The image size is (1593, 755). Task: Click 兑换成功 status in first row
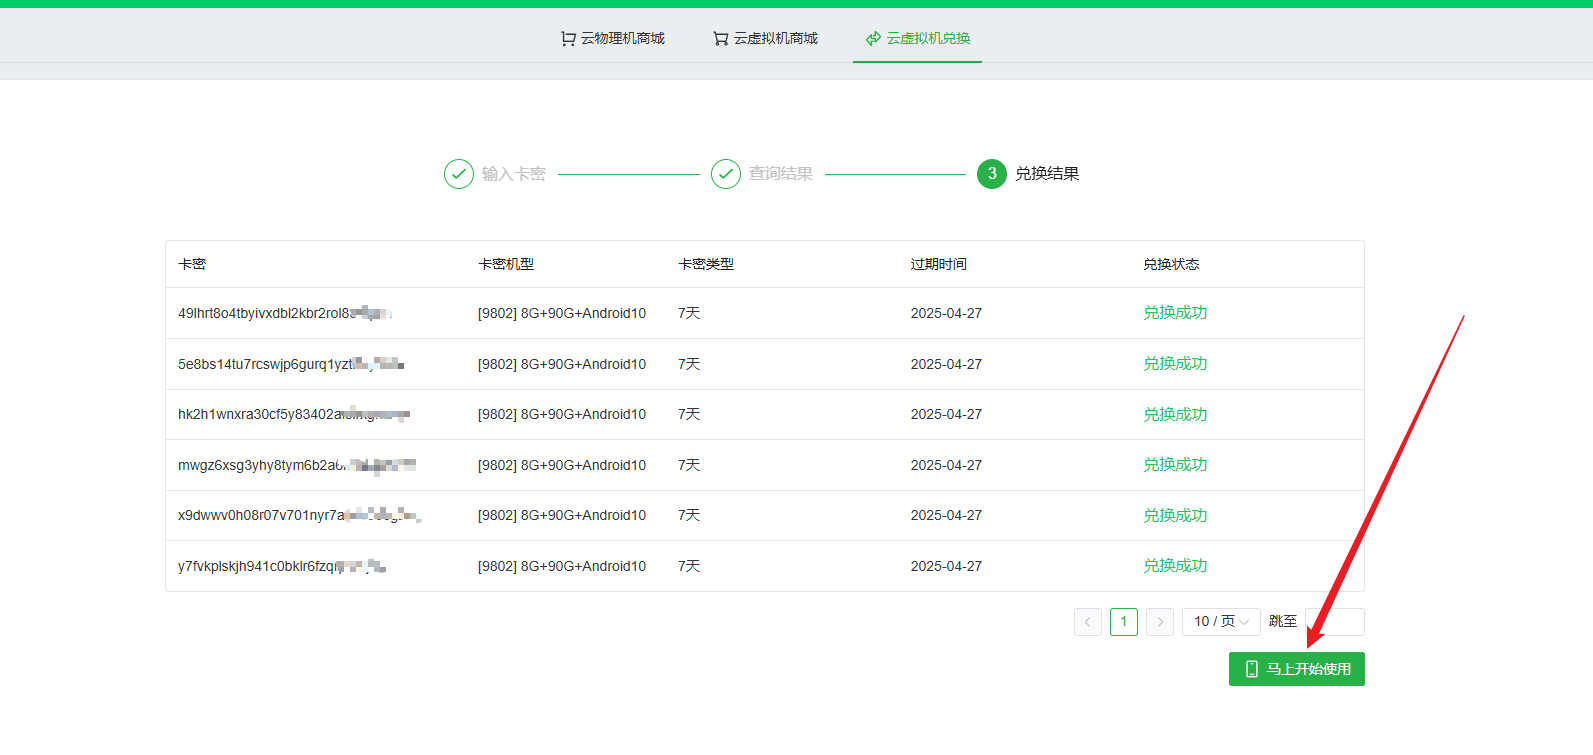pos(1175,313)
